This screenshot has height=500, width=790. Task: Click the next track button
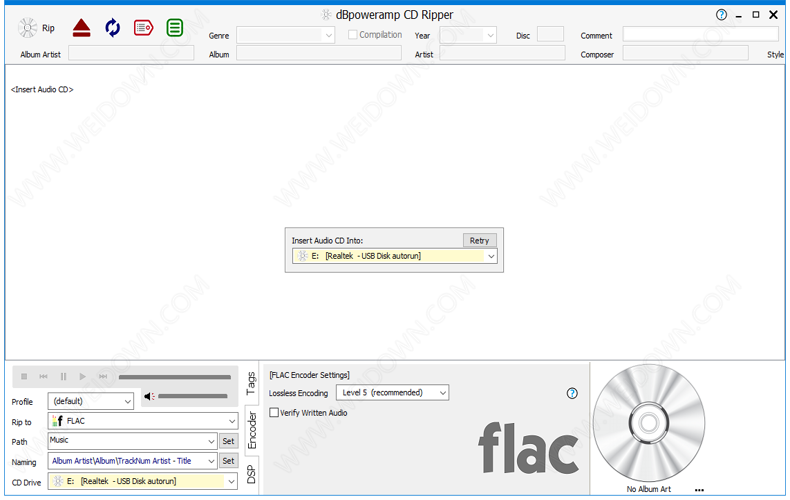tap(103, 377)
